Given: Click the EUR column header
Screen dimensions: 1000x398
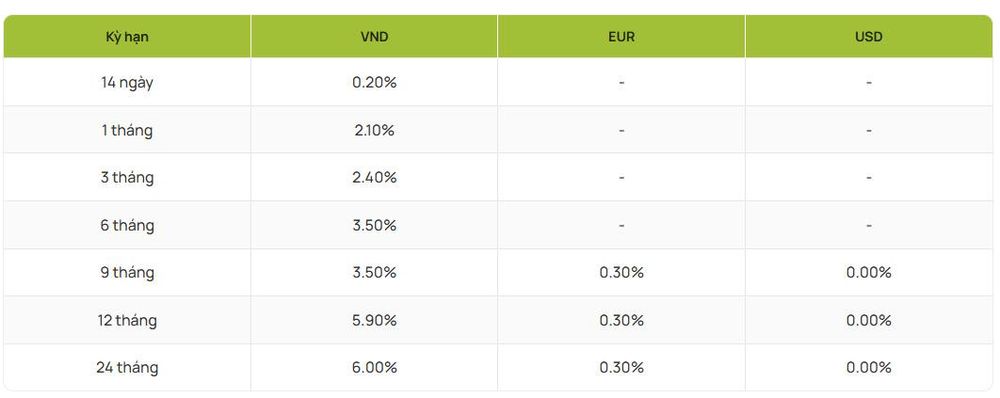Looking at the screenshot, I should (x=621, y=36).
